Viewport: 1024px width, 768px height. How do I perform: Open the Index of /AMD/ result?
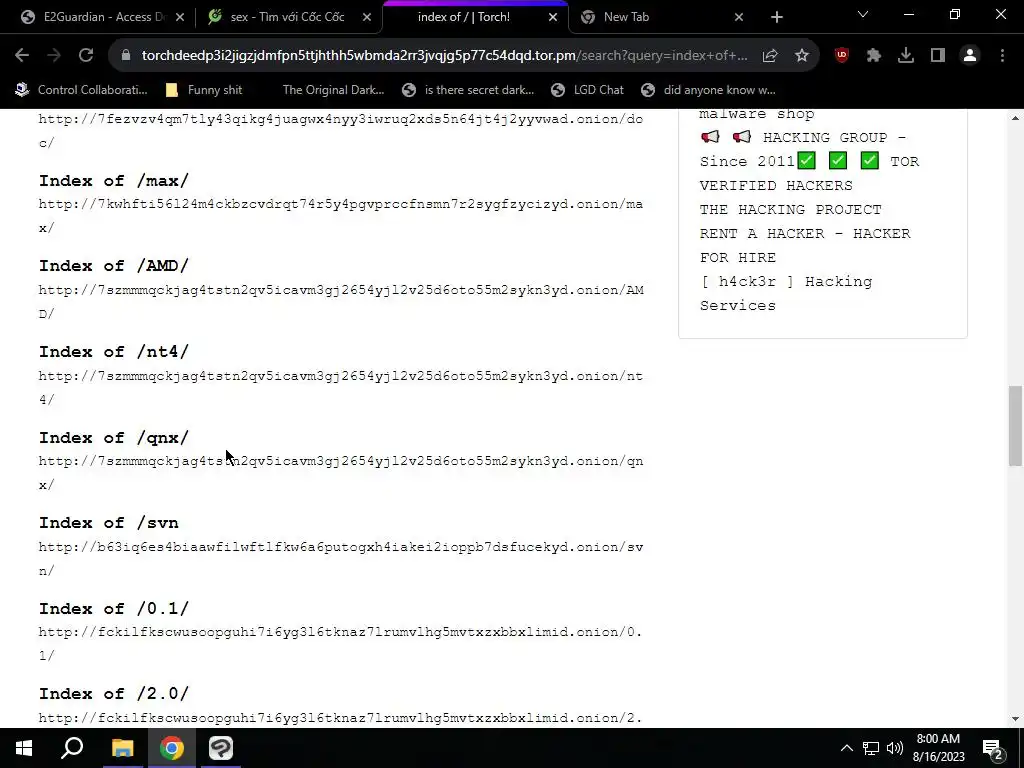(114, 266)
